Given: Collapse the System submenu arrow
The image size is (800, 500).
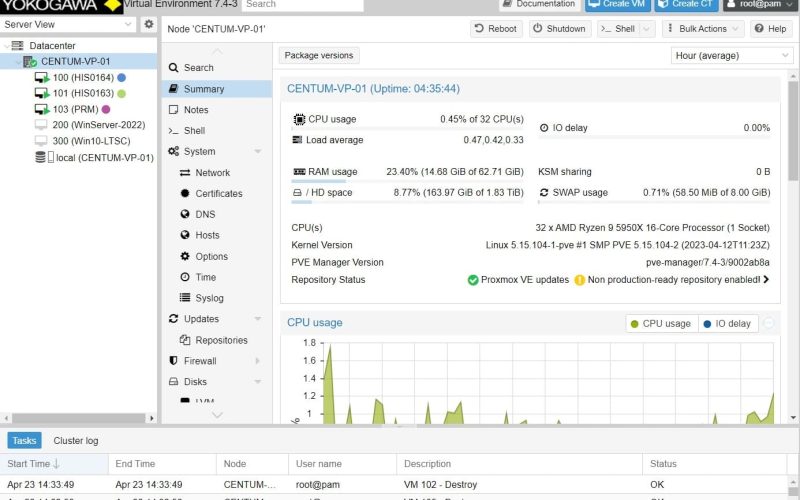Looking at the screenshot, I should (x=258, y=152).
